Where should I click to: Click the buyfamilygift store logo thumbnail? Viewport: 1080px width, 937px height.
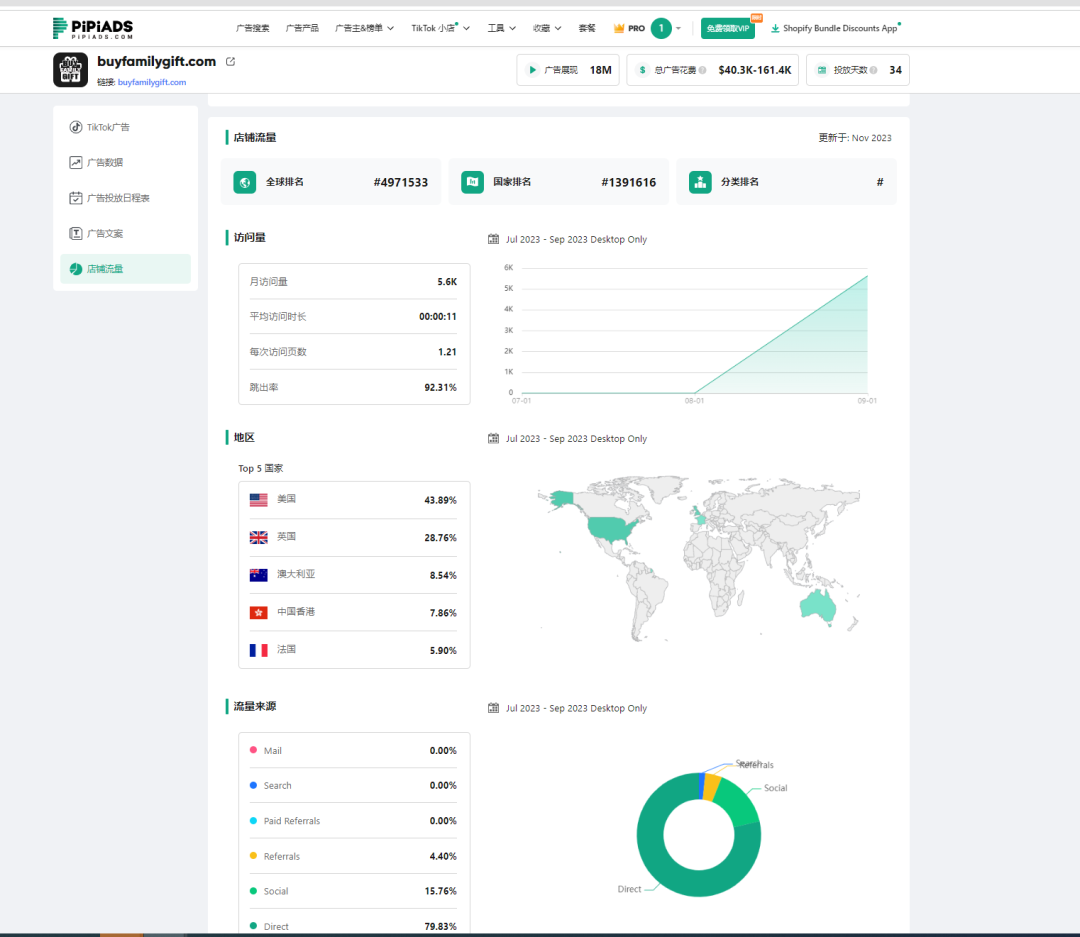tap(70, 70)
